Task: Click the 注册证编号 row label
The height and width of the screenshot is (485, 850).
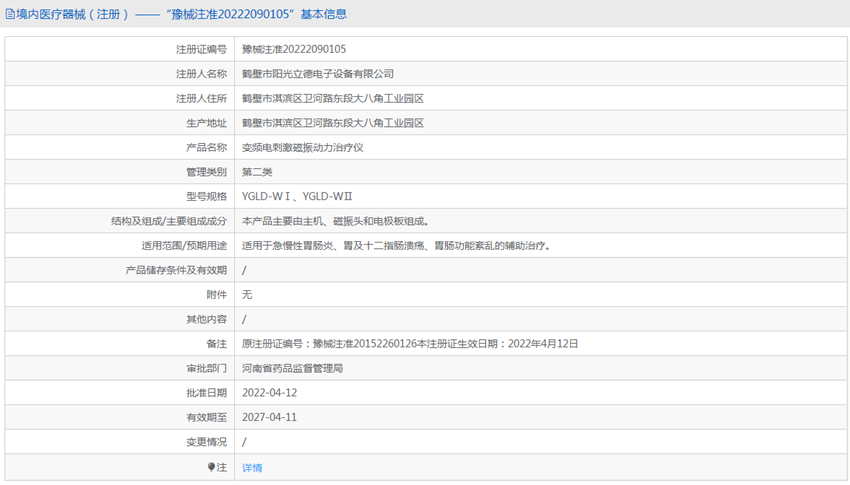Action: (201, 49)
